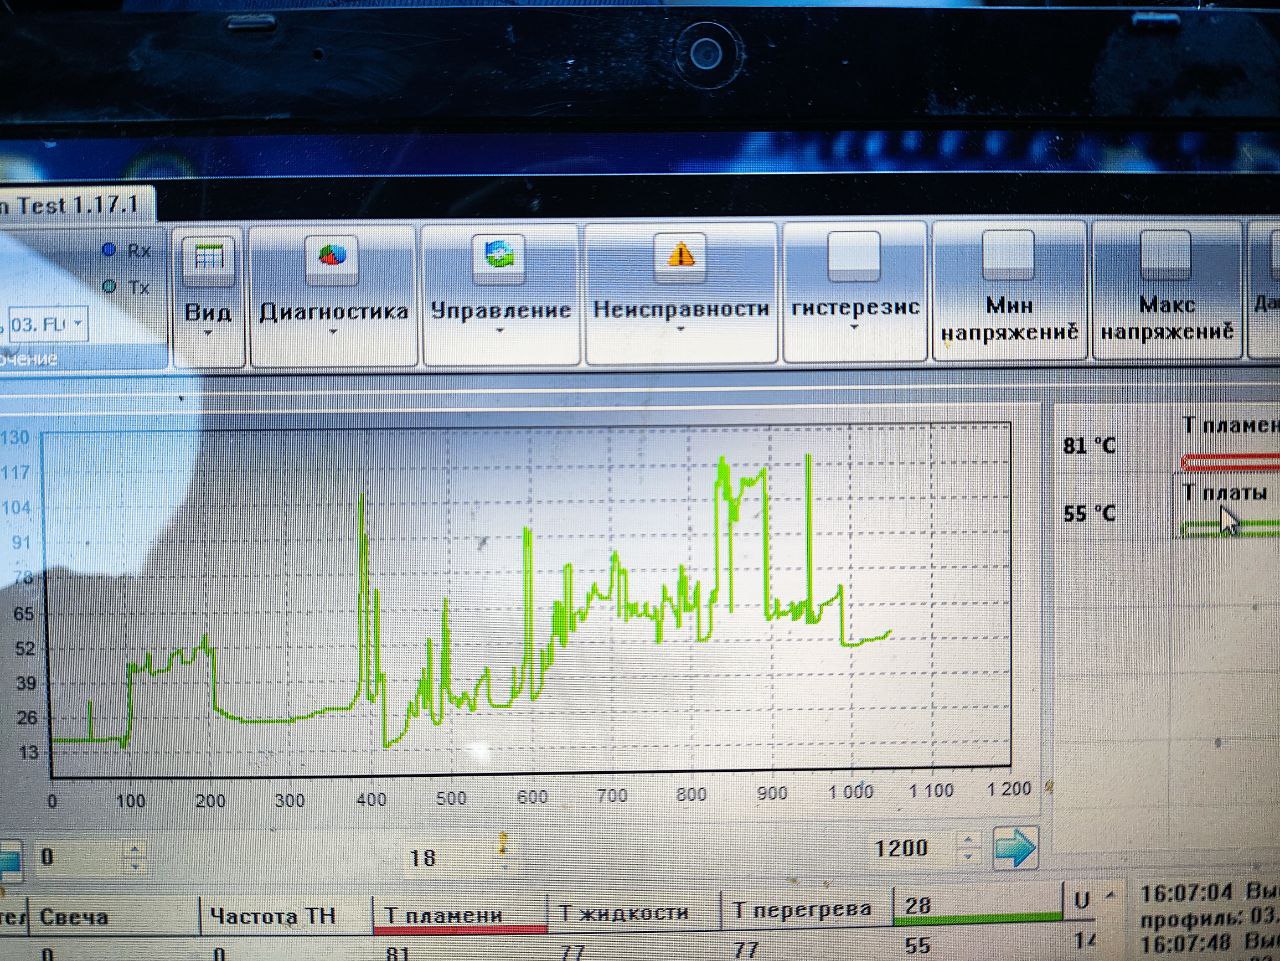
Task: Open the 03. FL combo box
Action: (47, 325)
